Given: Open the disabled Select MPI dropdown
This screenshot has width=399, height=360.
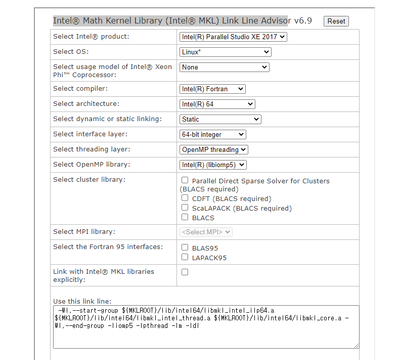Looking at the screenshot, I should (206, 232).
